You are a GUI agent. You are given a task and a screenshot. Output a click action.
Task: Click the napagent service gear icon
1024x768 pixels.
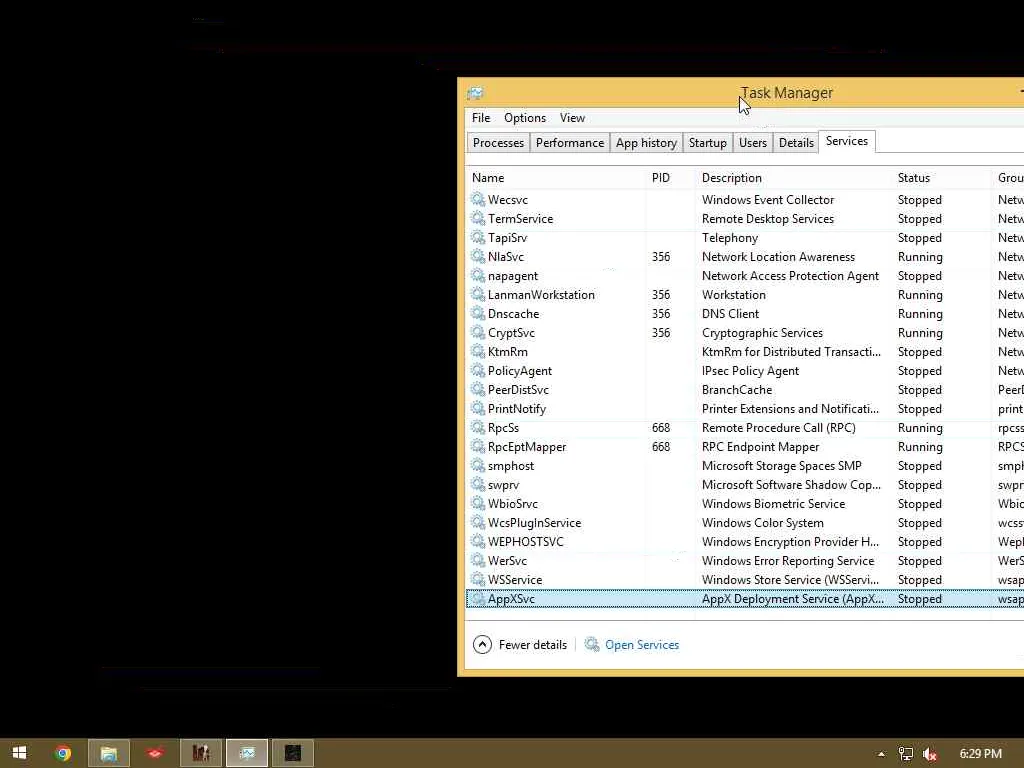click(478, 275)
